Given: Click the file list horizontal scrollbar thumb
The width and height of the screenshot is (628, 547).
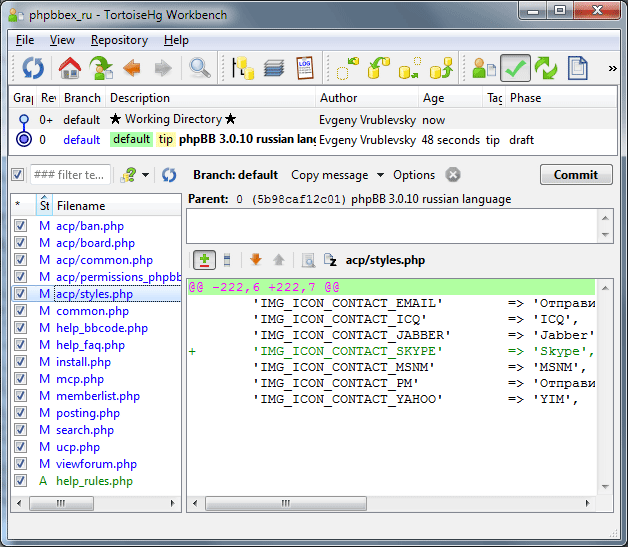Looking at the screenshot, I should [x=61, y=503].
